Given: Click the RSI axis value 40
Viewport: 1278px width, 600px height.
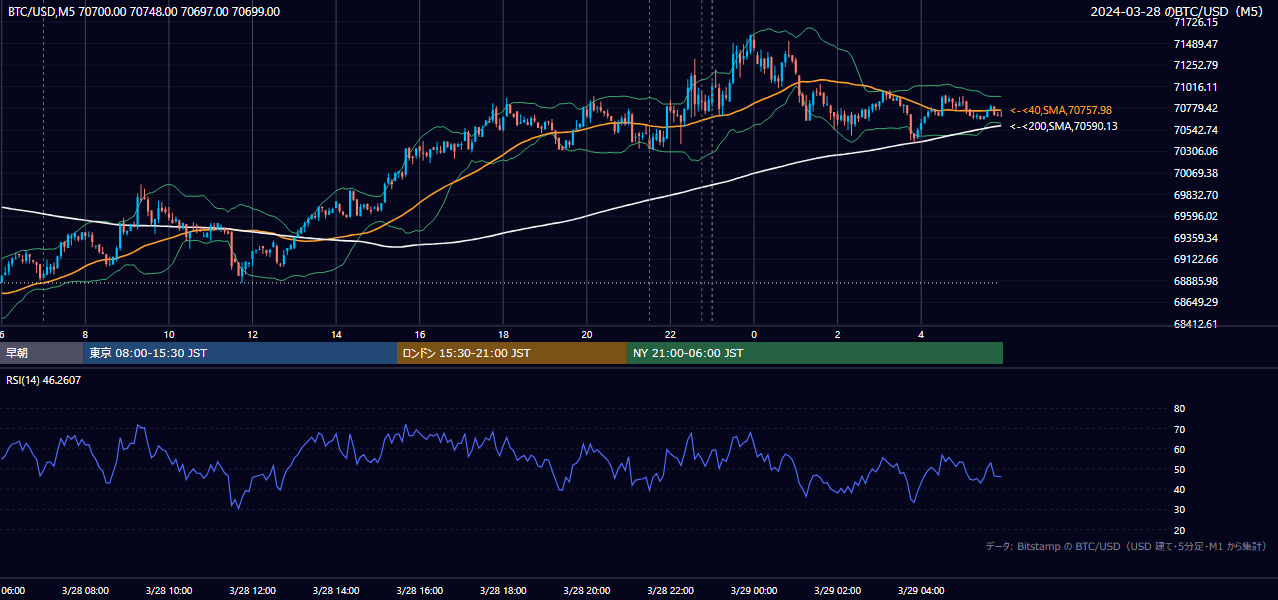Looking at the screenshot, I should 1179,489.
